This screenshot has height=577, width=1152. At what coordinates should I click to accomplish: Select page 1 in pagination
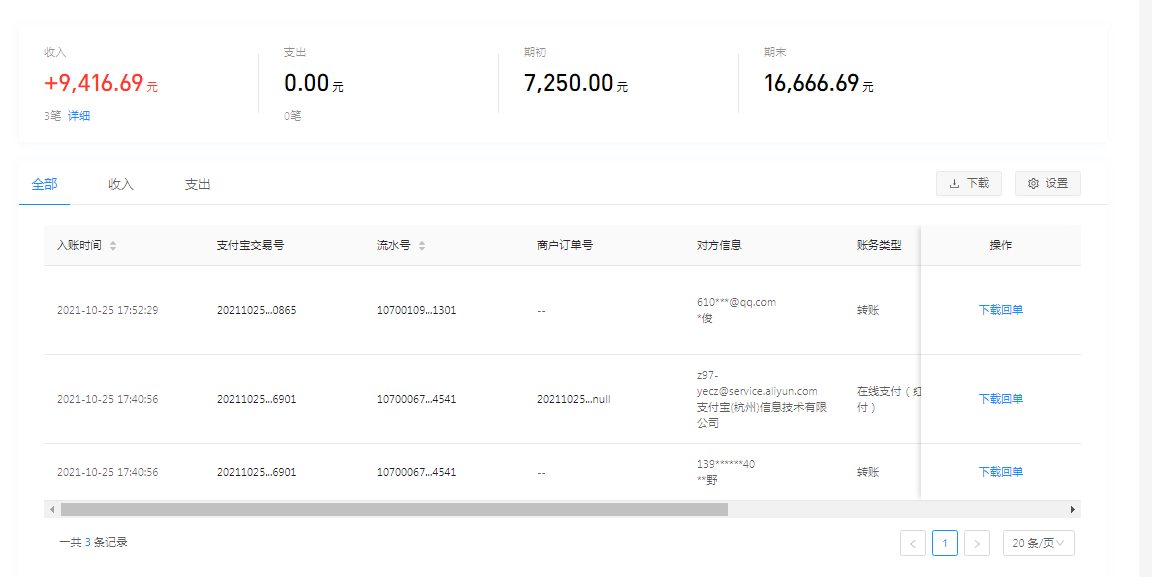(x=945, y=543)
